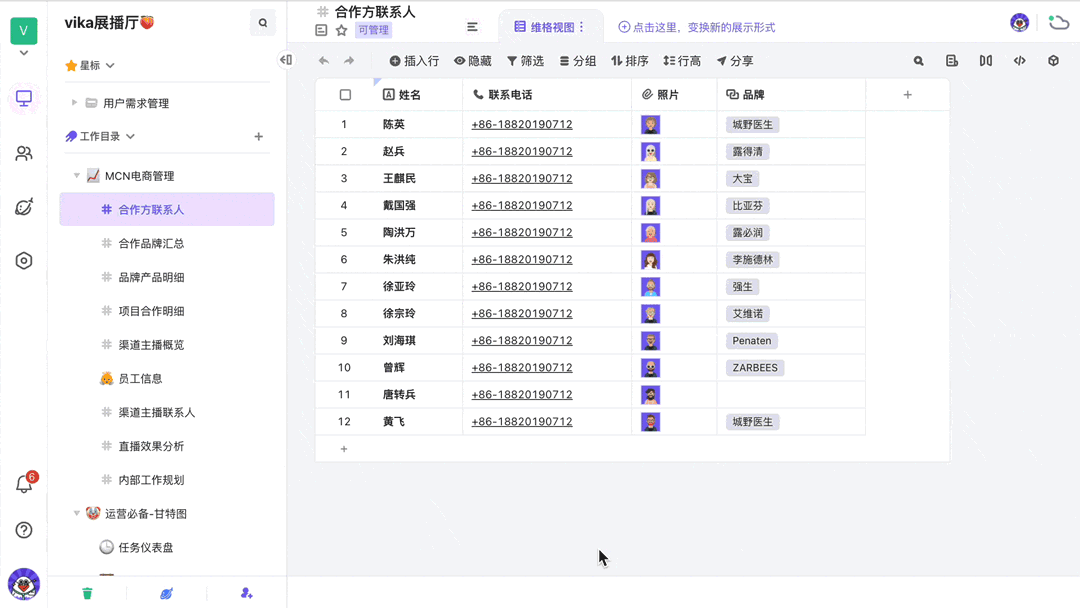
Task: Collapse the sidebar with the panel toggle icon
Action: click(286, 60)
